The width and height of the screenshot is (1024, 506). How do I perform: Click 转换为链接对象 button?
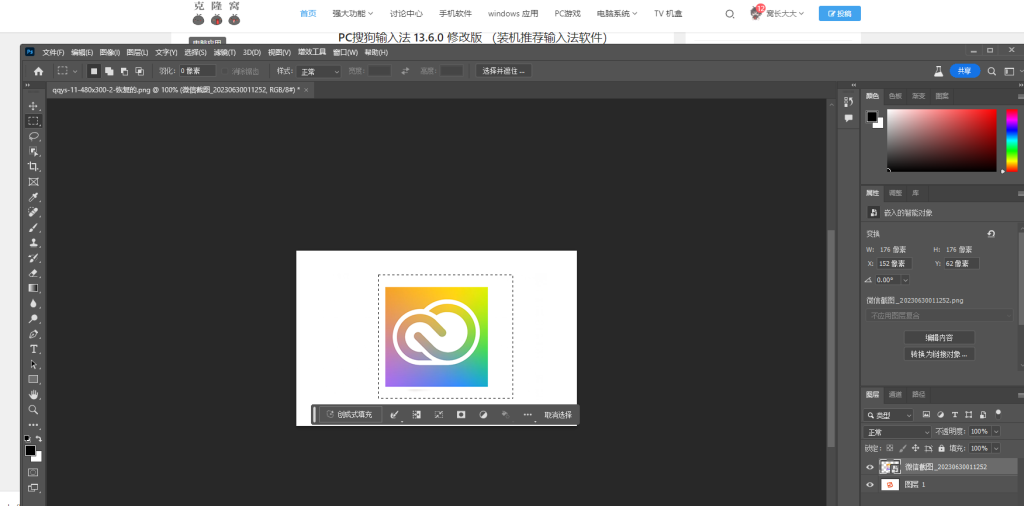[939, 355]
